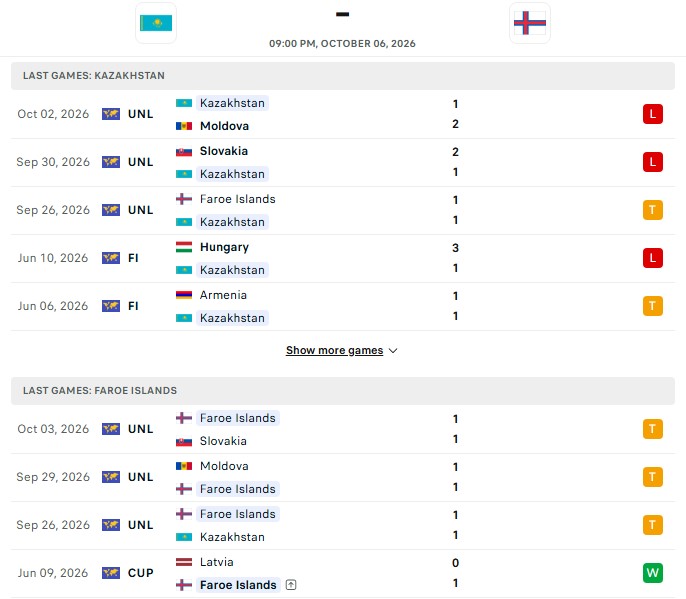Click the Armenia flag icon
The width and height of the screenshot is (686, 599).
184,295
